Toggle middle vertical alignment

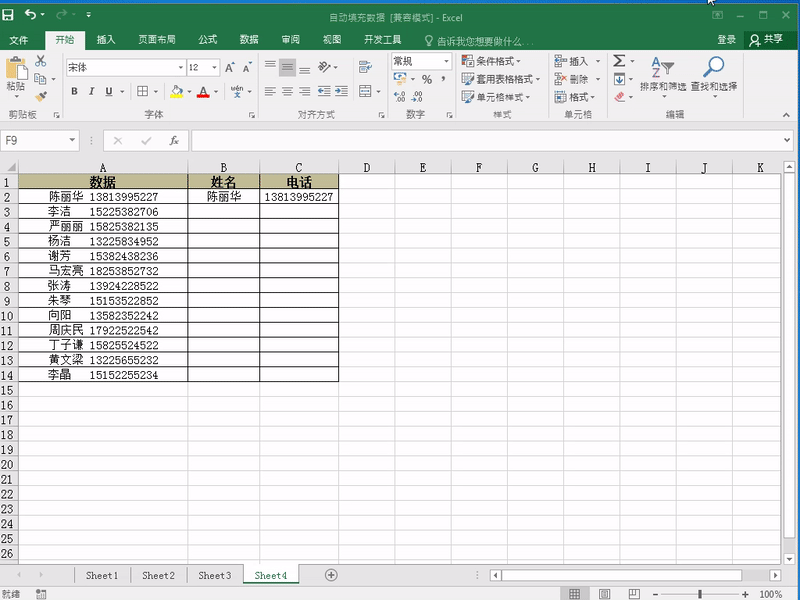click(x=287, y=67)
